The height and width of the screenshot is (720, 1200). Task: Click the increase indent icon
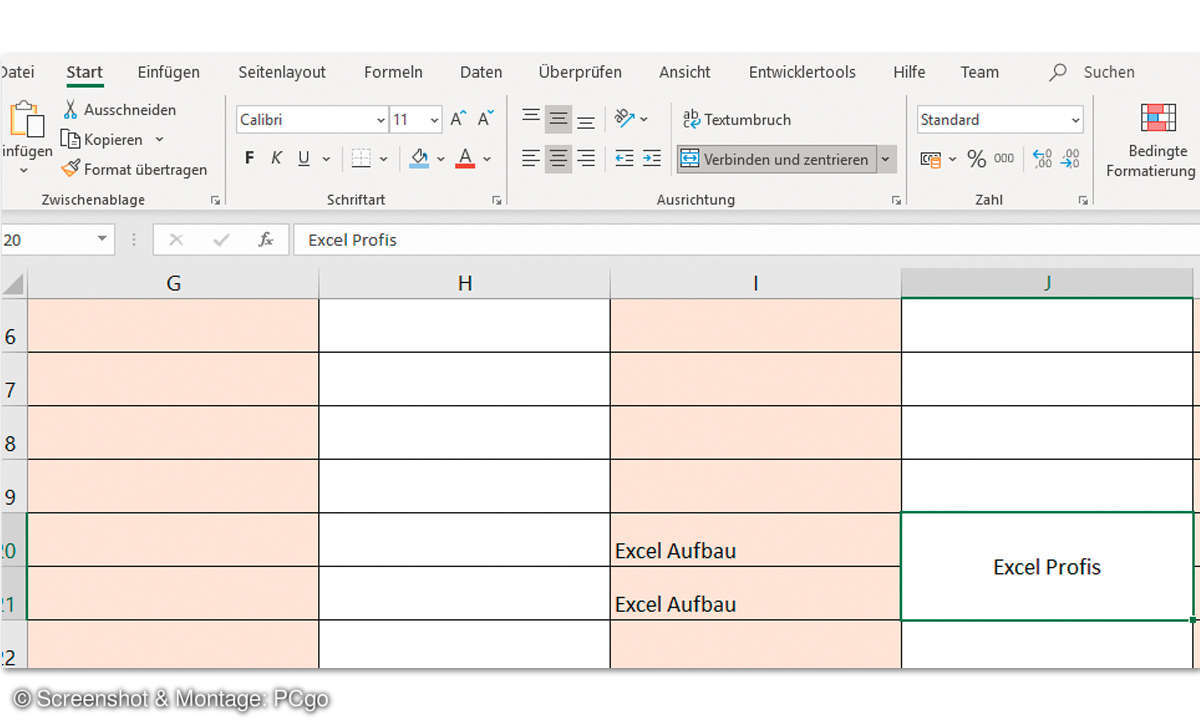pos(651,159)
